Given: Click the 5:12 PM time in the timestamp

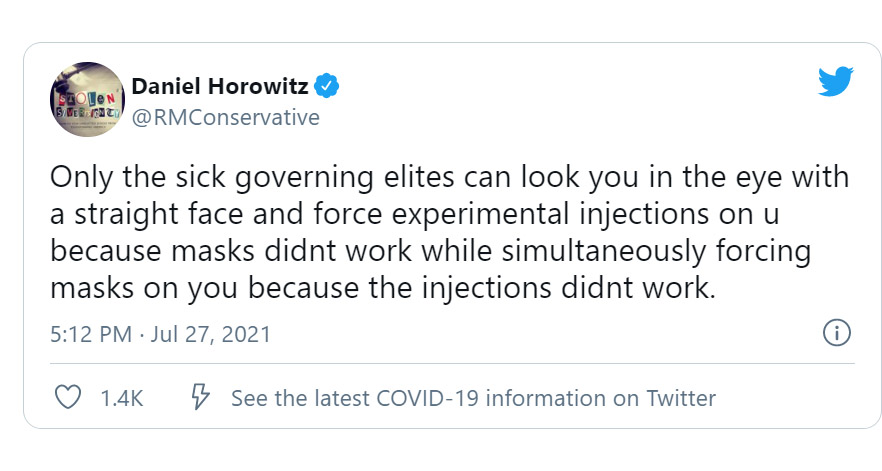Looking at the screenshot, I should point(90,333).
